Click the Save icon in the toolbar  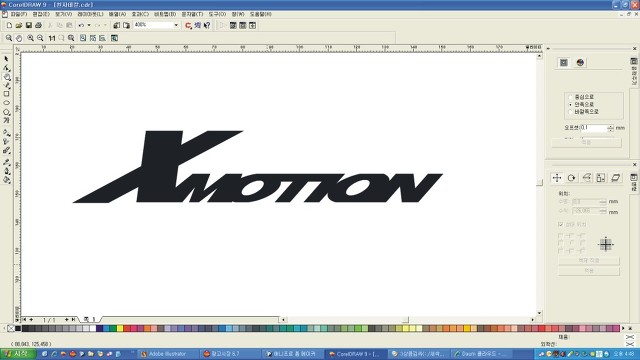click(x=29, y=25)
